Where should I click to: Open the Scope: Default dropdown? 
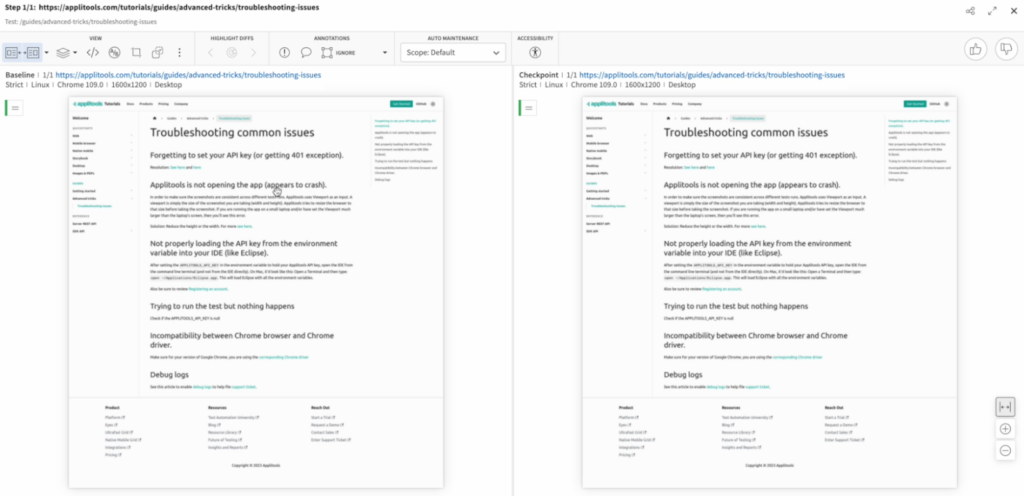[x=451, y=52]
